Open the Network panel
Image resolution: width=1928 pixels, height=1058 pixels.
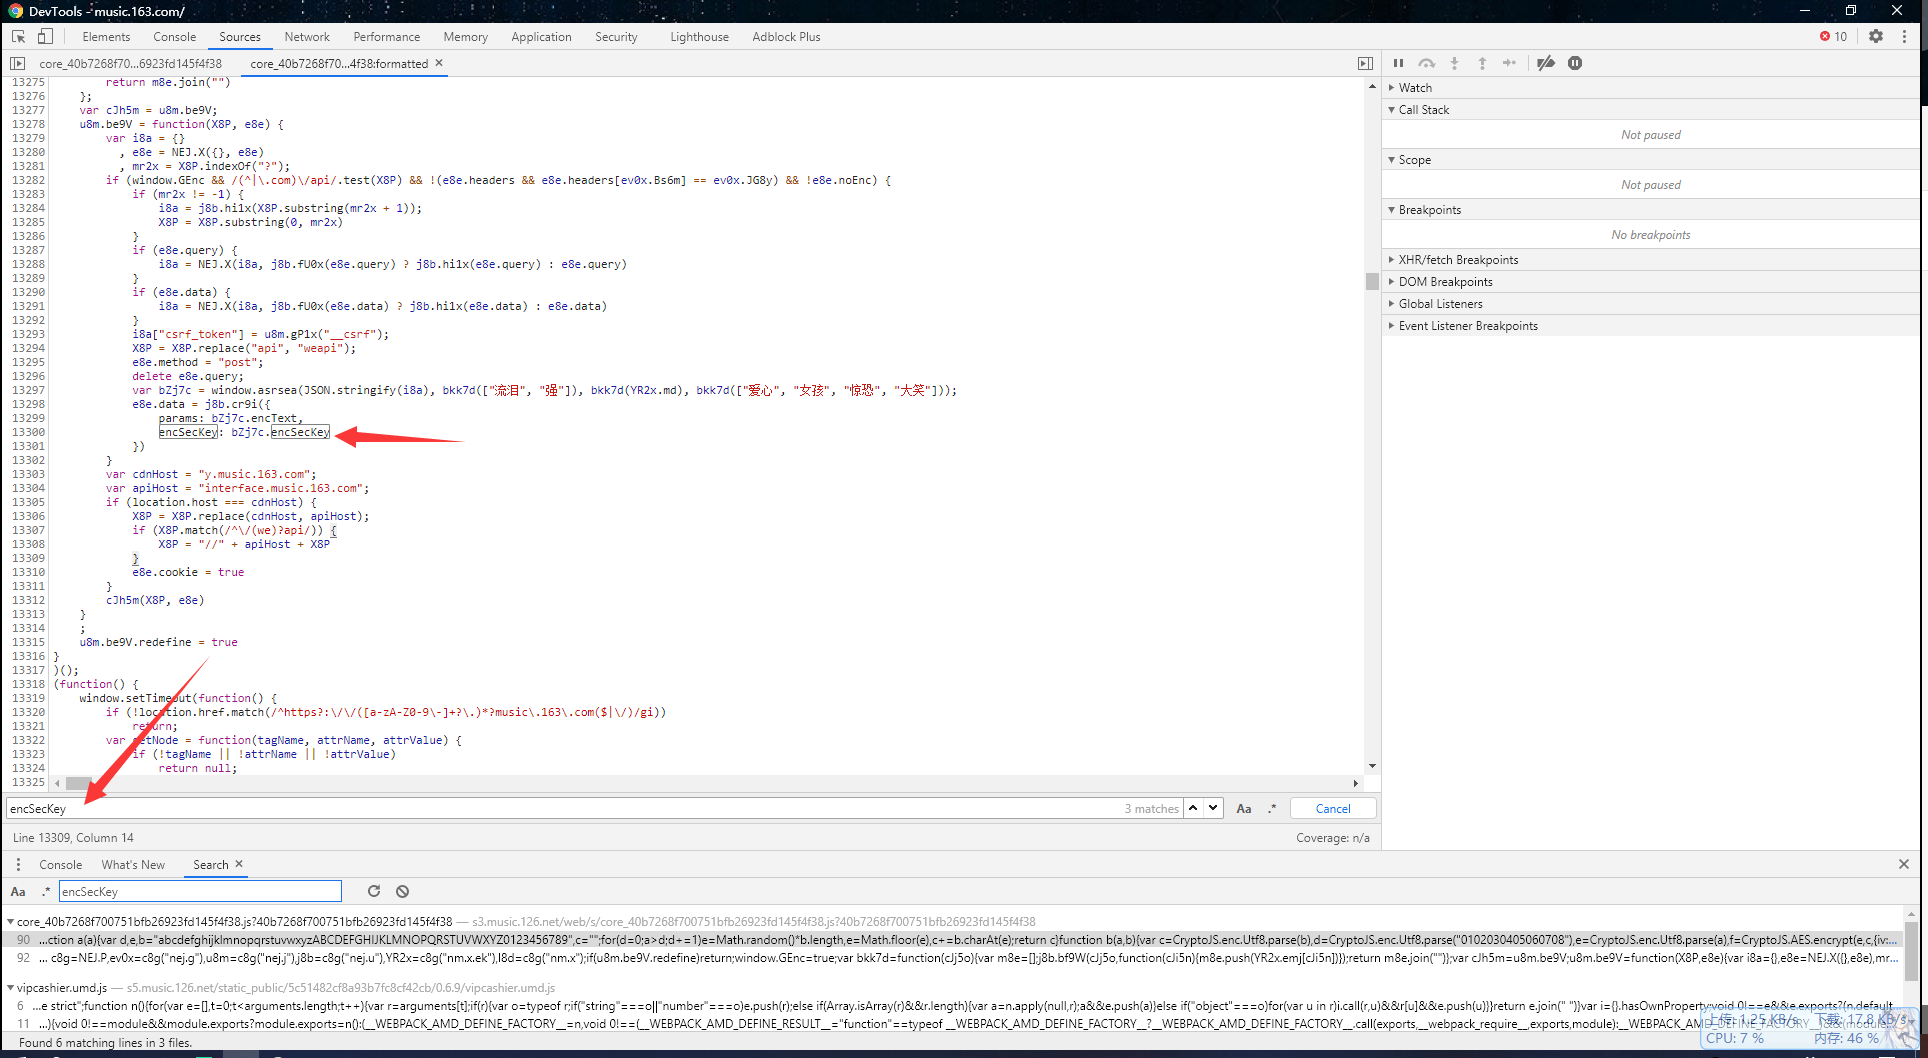coord(307,36)
